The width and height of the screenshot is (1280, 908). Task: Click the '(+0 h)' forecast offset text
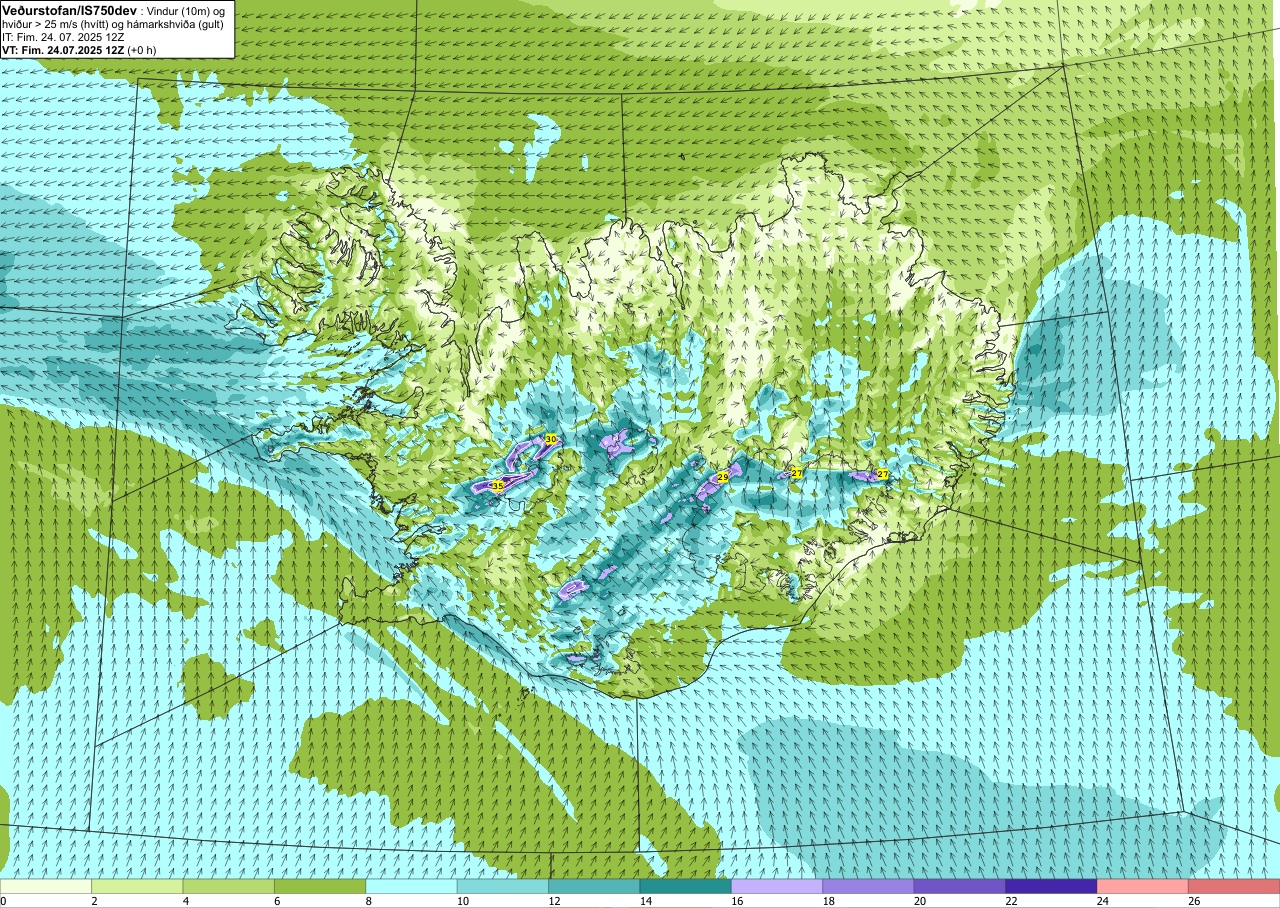click(144, 49)
